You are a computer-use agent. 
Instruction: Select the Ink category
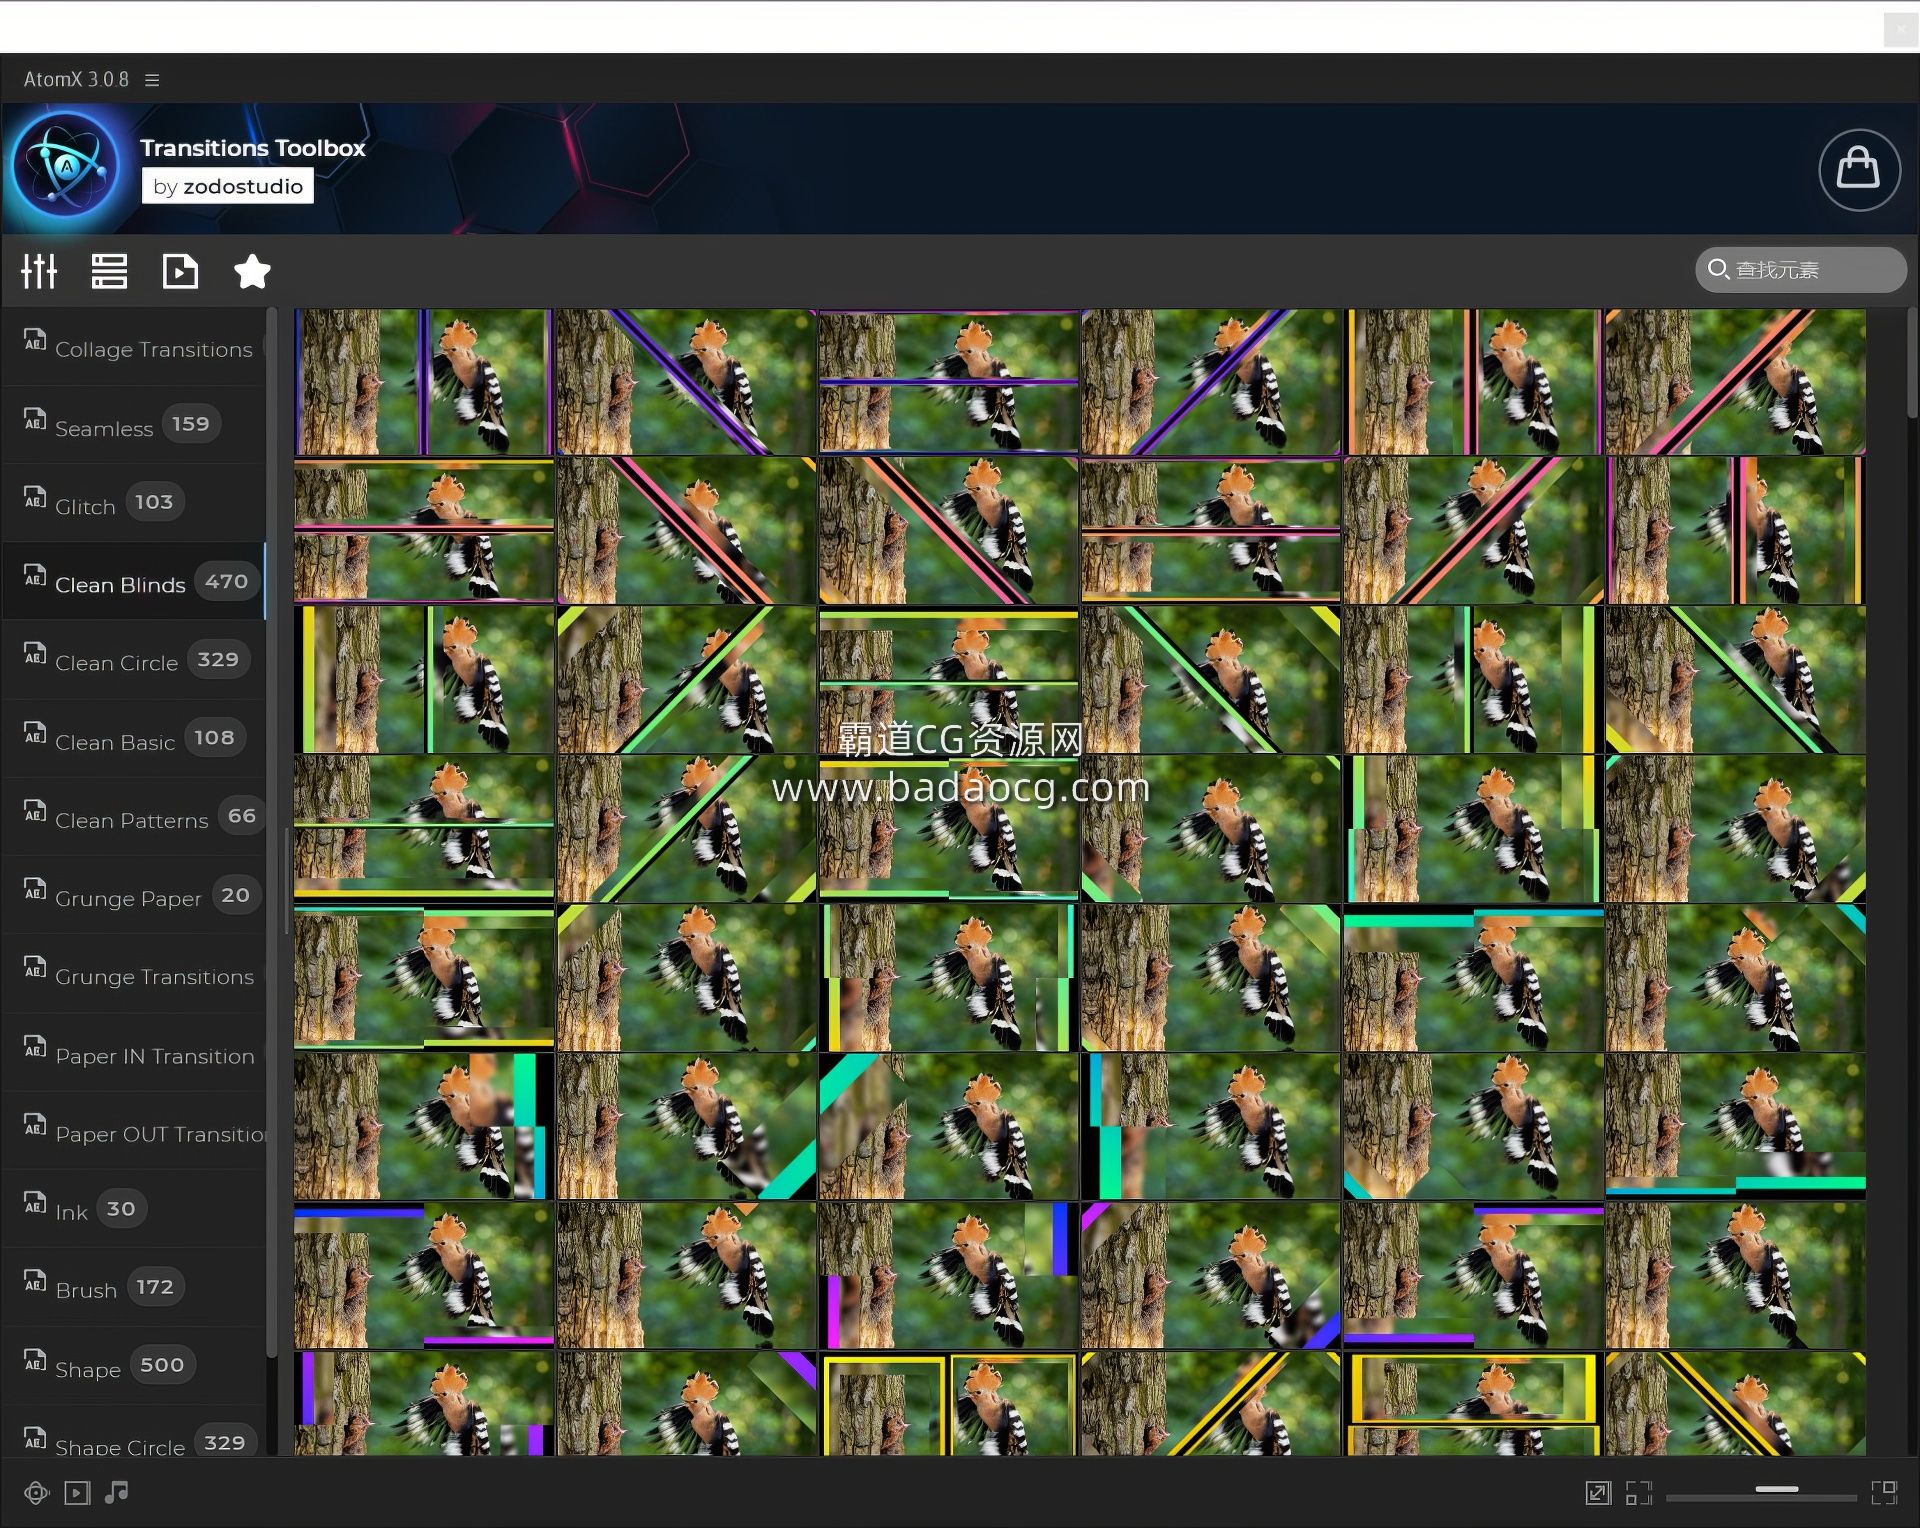(x=134, y=1209)
